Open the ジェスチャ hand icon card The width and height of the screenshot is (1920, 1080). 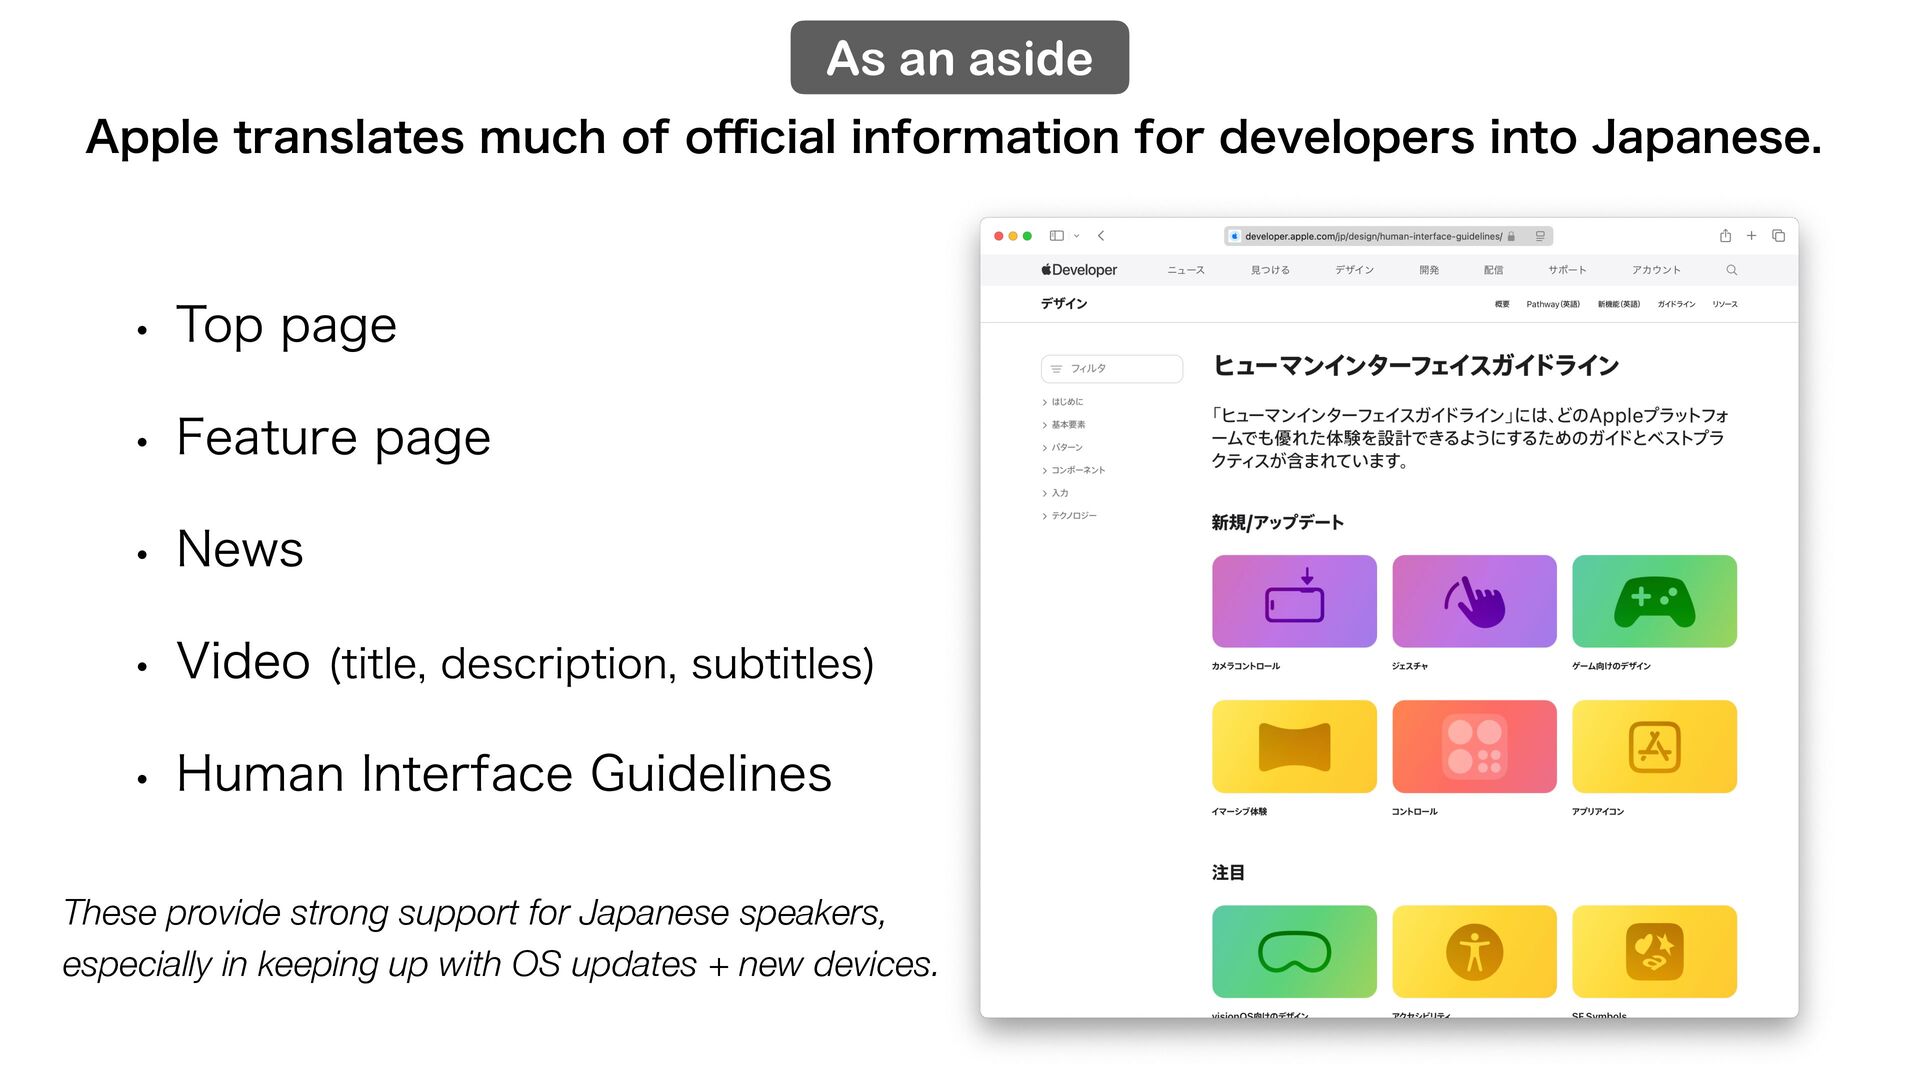1474,601
